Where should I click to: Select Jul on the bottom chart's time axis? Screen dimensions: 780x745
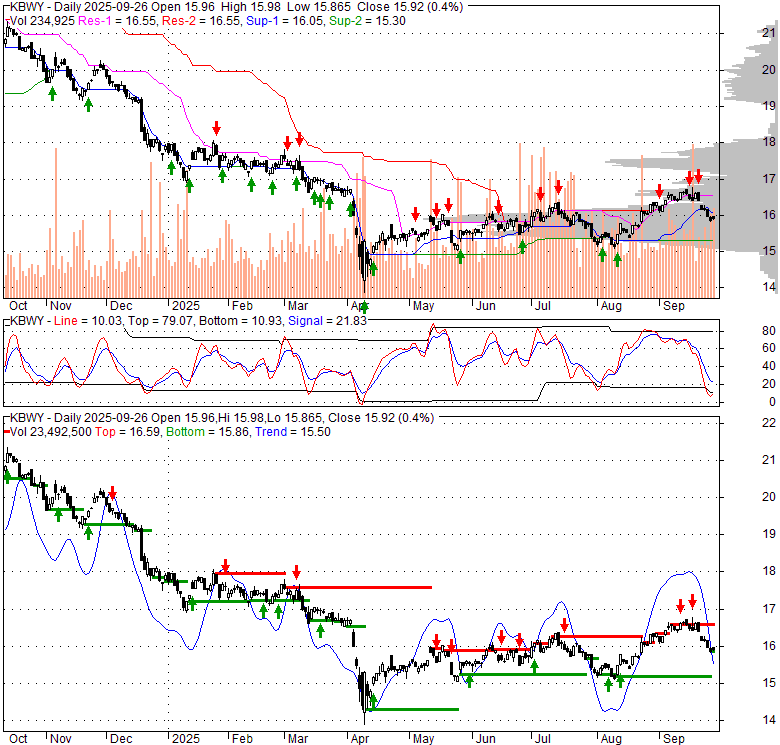542,739
